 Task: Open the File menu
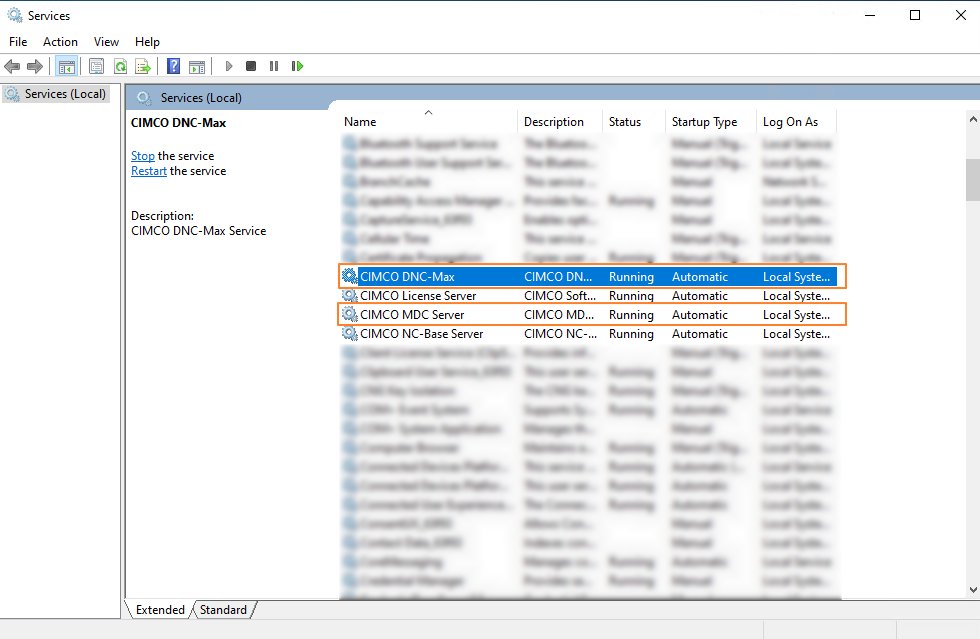point(18,42)
